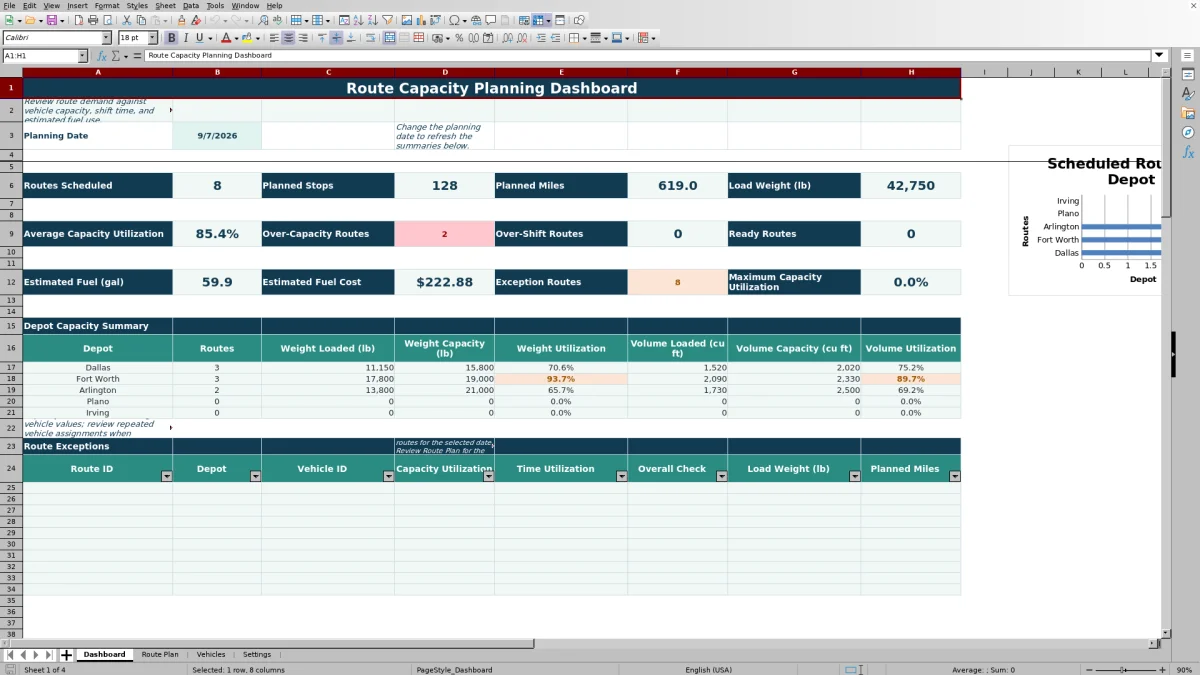
Task: Click the Scheduled Routes chart
Action: (1085, 220)
